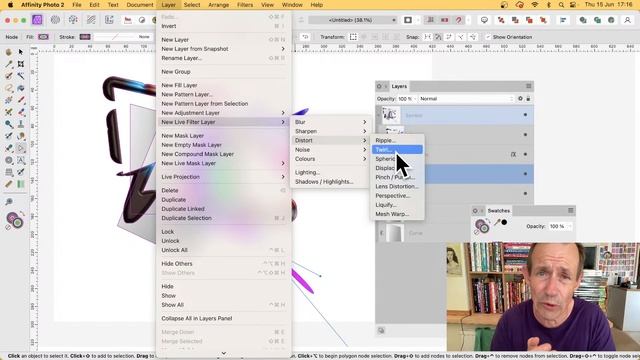Select the Zoom magnifier tool
Viewport: 640px width, 360px height.
[9, 202]
